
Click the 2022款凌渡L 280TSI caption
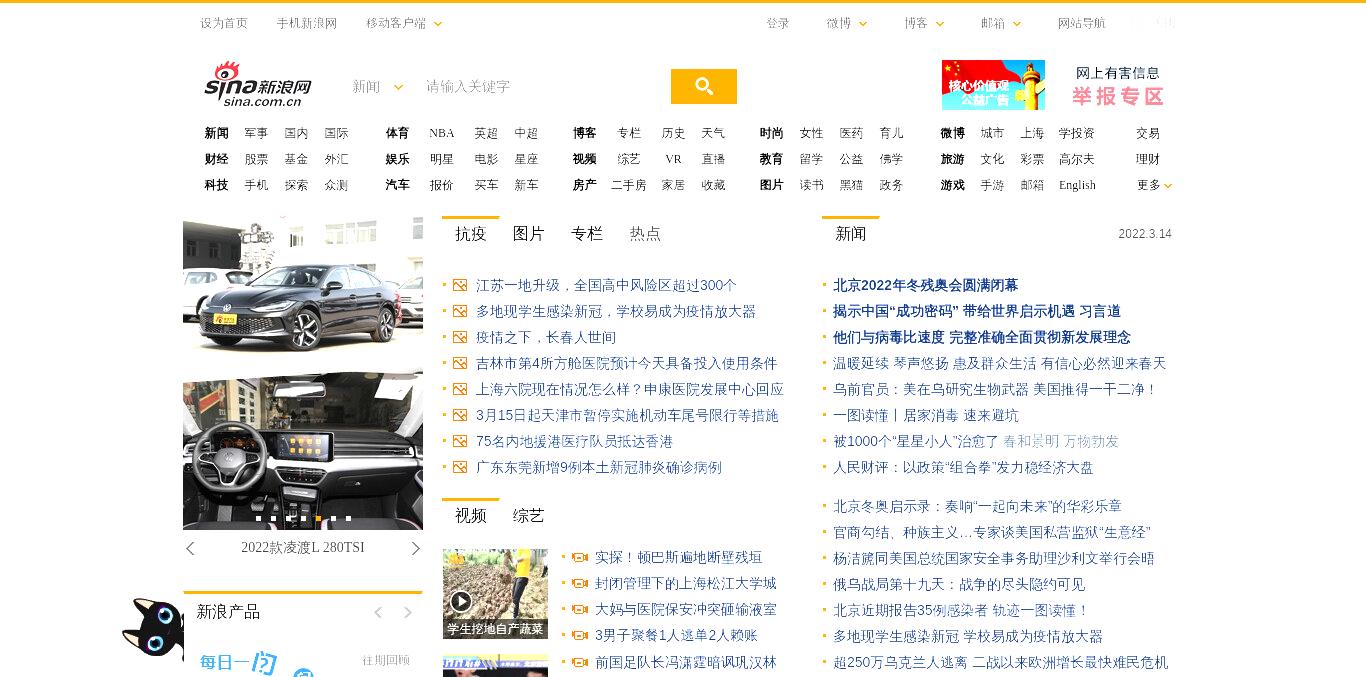point(303,548)
